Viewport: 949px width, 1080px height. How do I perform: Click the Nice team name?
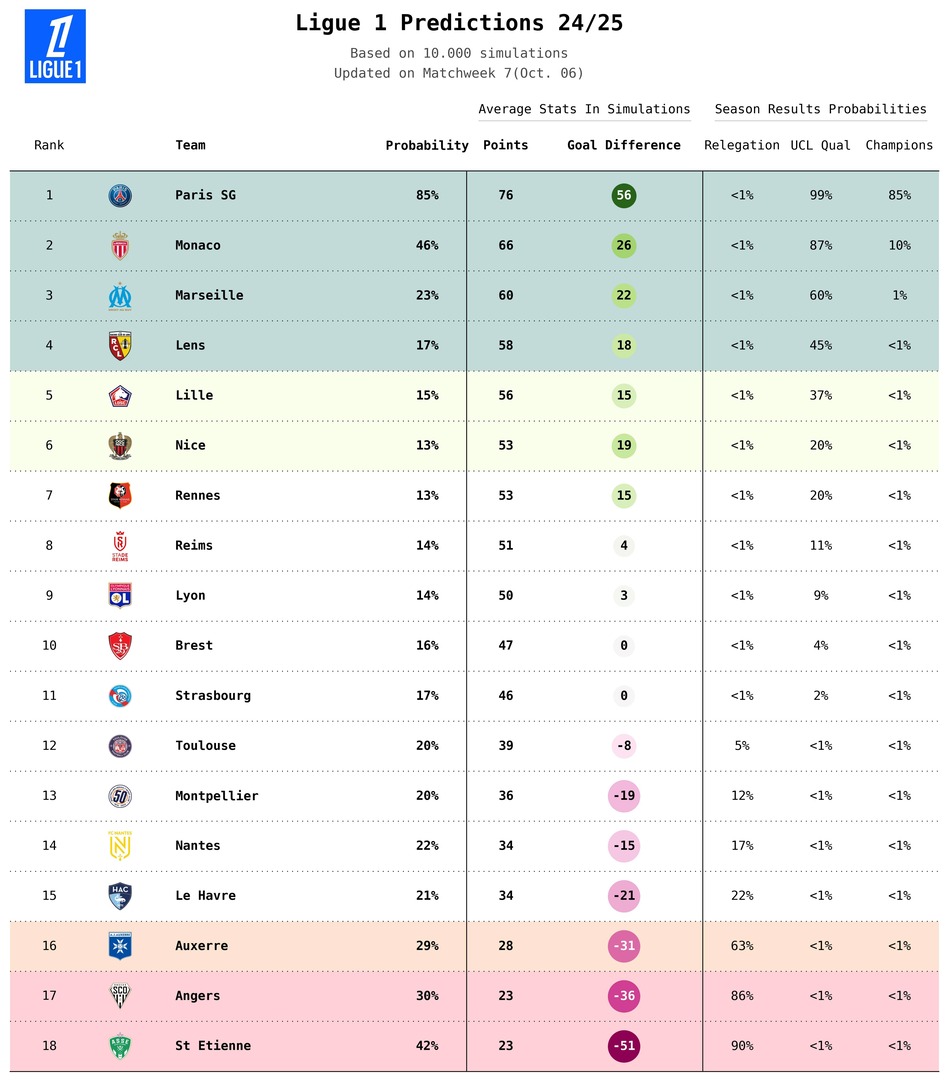[190, 446]
